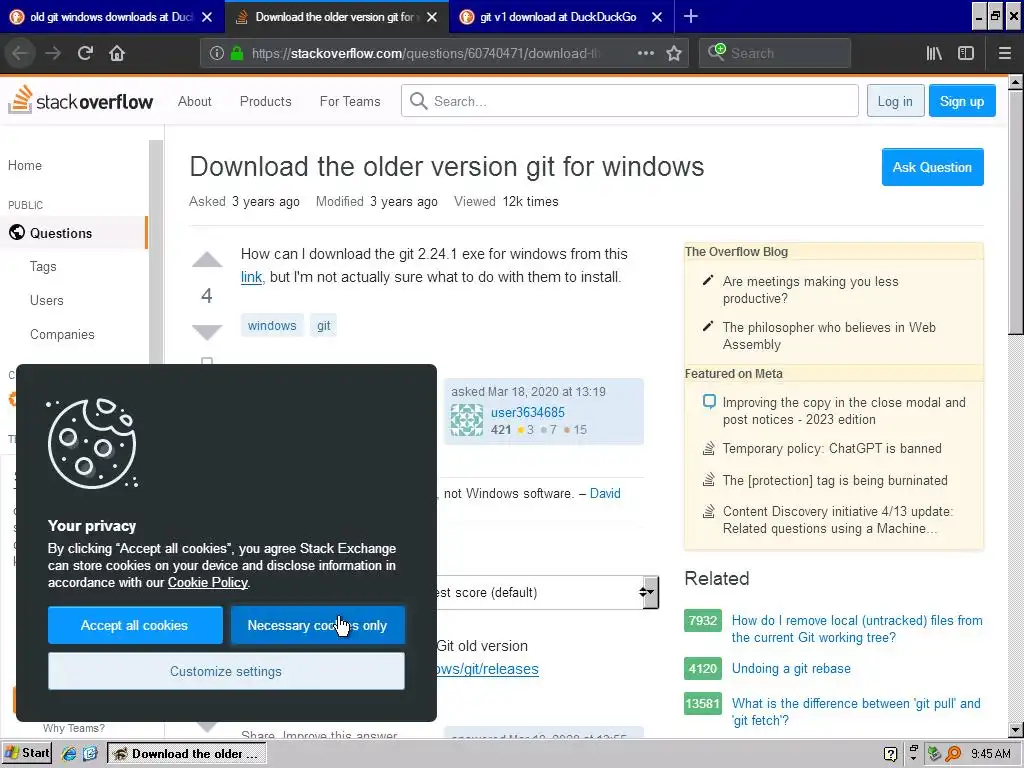Viewport: 1024px width, 768px height.
Task: Open 'Improving the copy in the close modal' post
Action: pos(844,411)
